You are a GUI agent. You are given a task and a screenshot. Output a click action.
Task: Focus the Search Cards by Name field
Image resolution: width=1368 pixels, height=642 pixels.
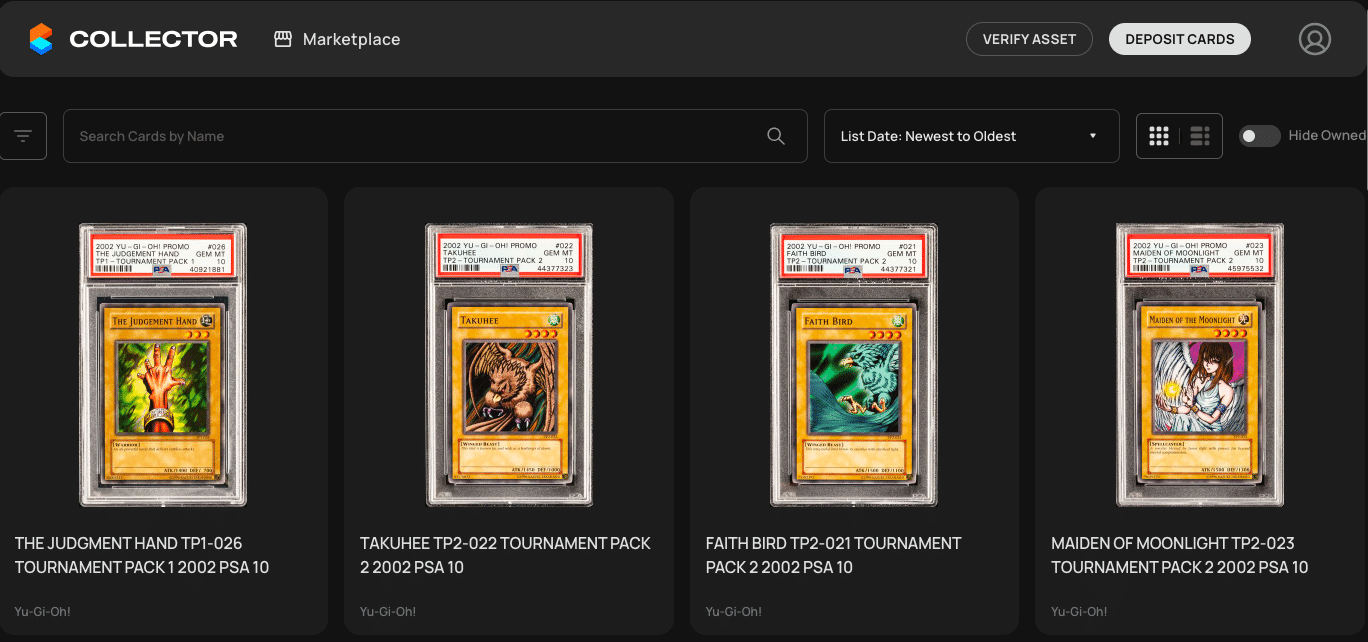coord(435,136)
